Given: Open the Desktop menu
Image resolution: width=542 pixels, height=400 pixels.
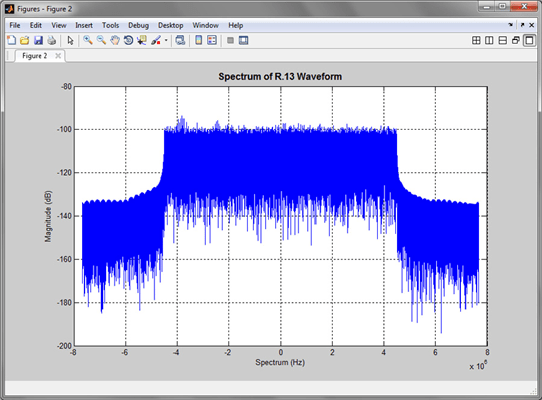Looking at the screenshot, I should pyautogui.click(x=170, y=25).
